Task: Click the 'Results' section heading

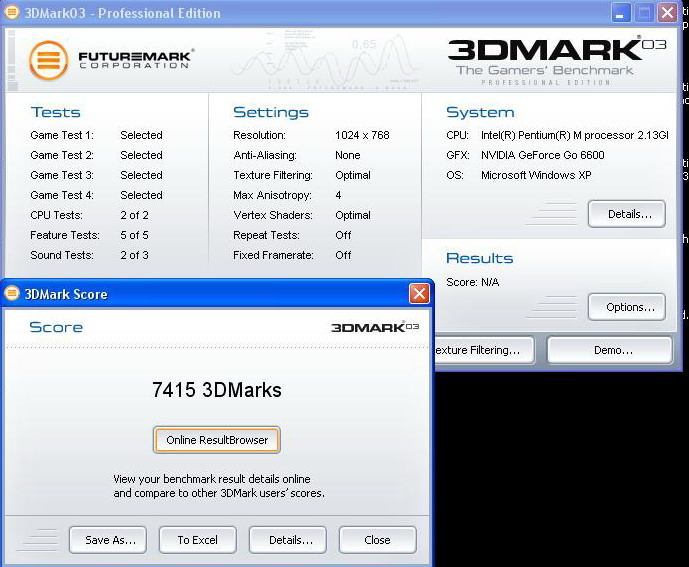Action: [x=479, y=258]
